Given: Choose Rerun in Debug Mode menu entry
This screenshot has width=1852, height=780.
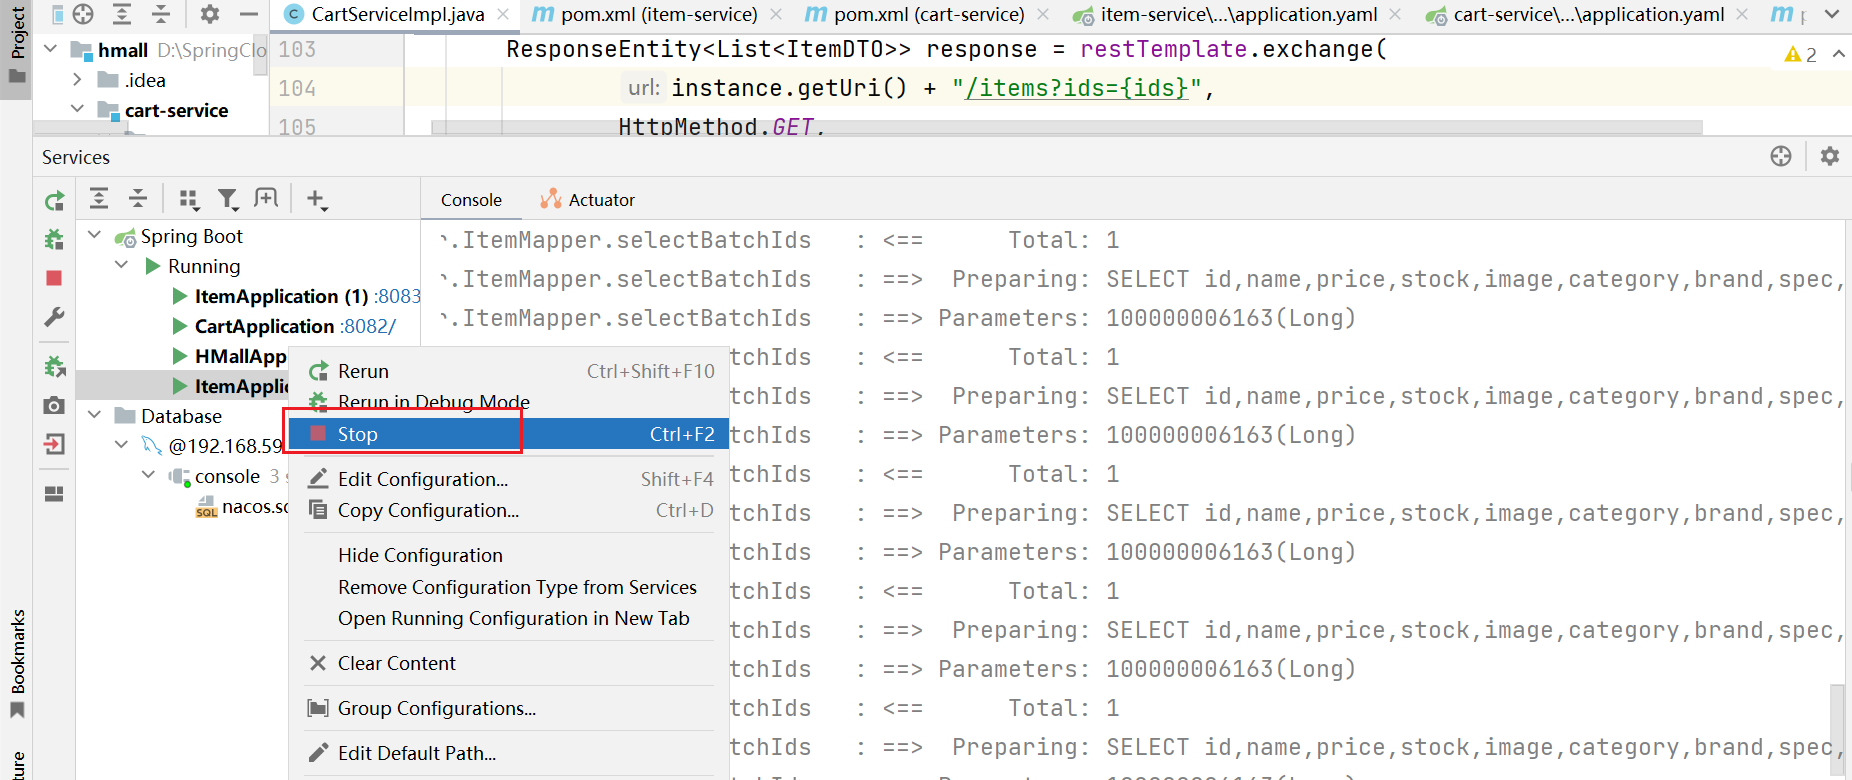Looking at the screenshot, I should coord(511,402).
